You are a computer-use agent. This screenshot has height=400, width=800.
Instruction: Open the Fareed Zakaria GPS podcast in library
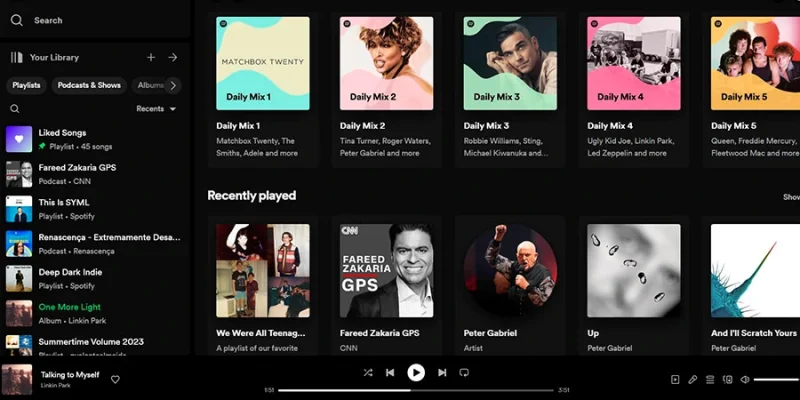[95, 174]
